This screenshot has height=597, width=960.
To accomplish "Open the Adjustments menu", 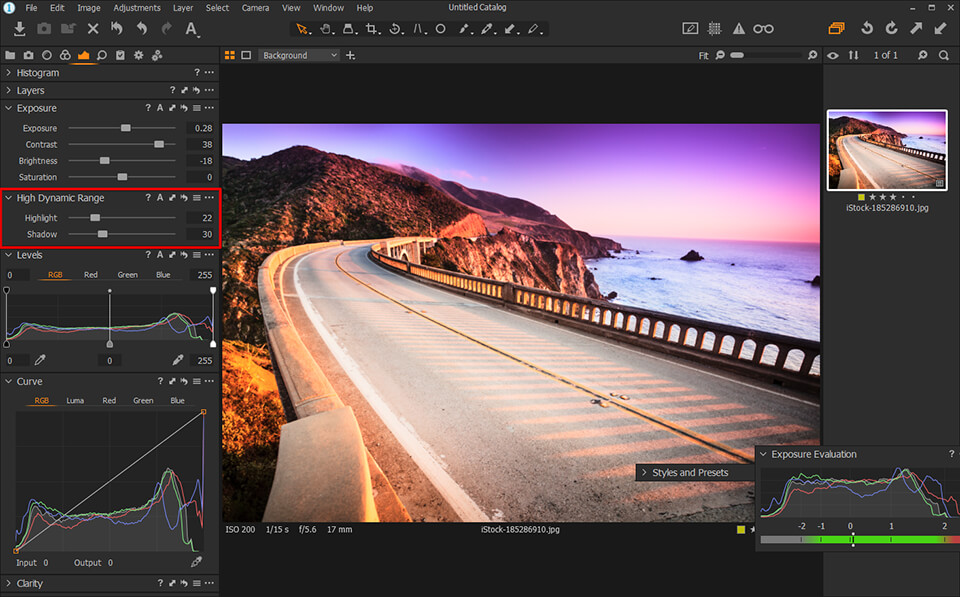I will pos(137,7).
